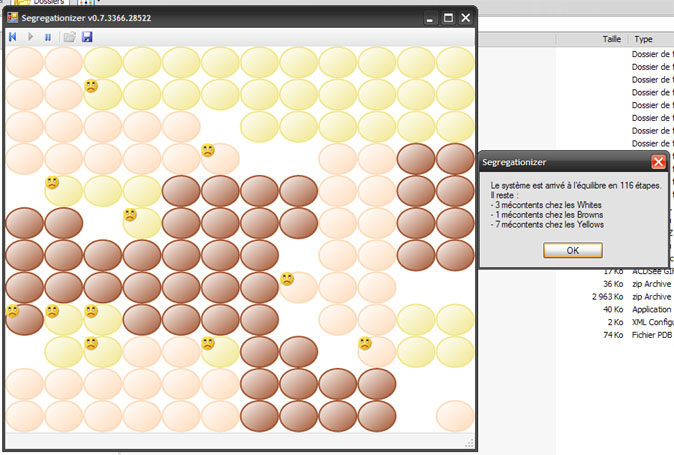Close the Segregationizer main window
The image size is (674, 455).
pyautogui.click(x=466, y=18)
